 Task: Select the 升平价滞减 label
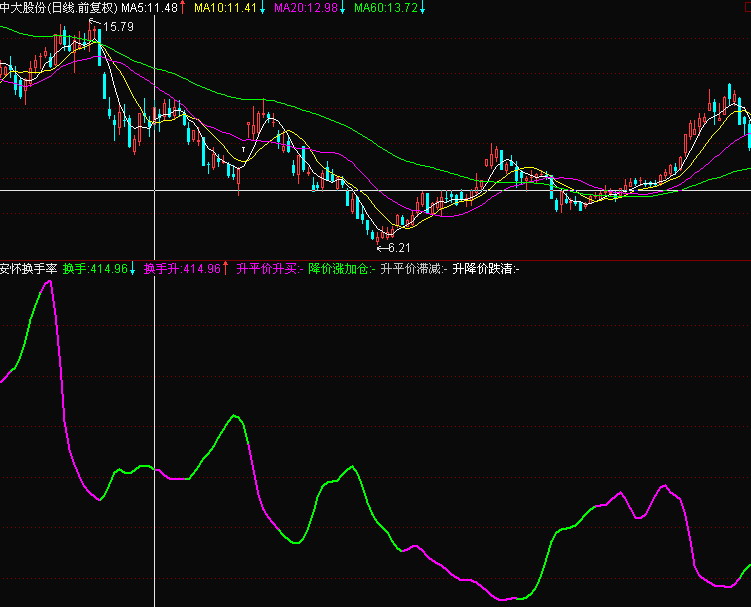coord(414,269)
